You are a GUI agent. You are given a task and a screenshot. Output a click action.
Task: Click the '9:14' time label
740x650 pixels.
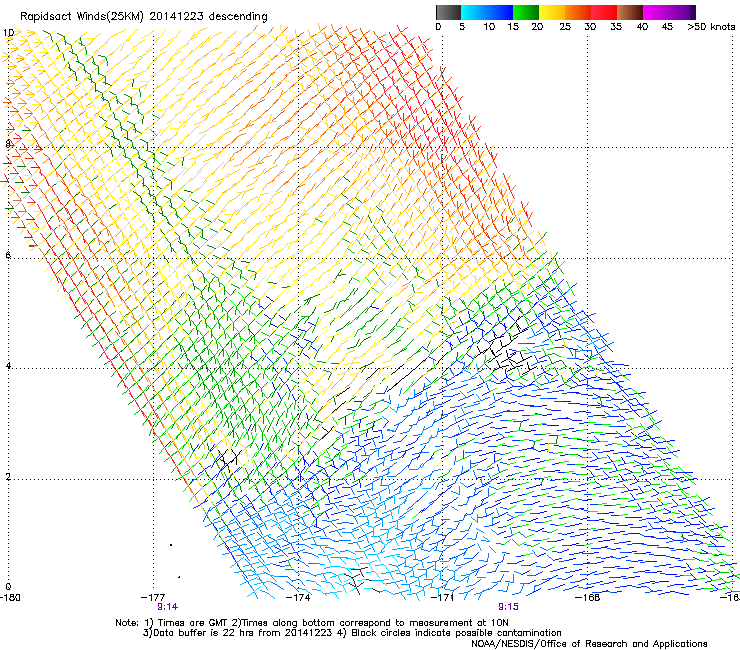click(168, 607)
